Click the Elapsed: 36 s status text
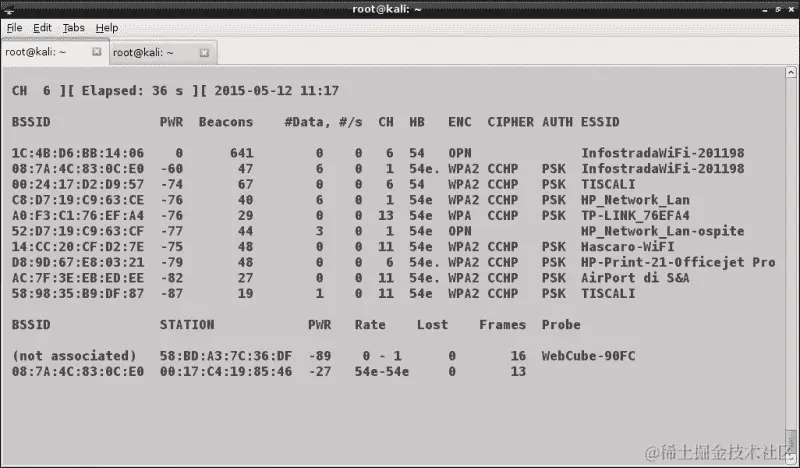This screenshot has height=468, width=800. pyautogui.click(x=132, y=91)
